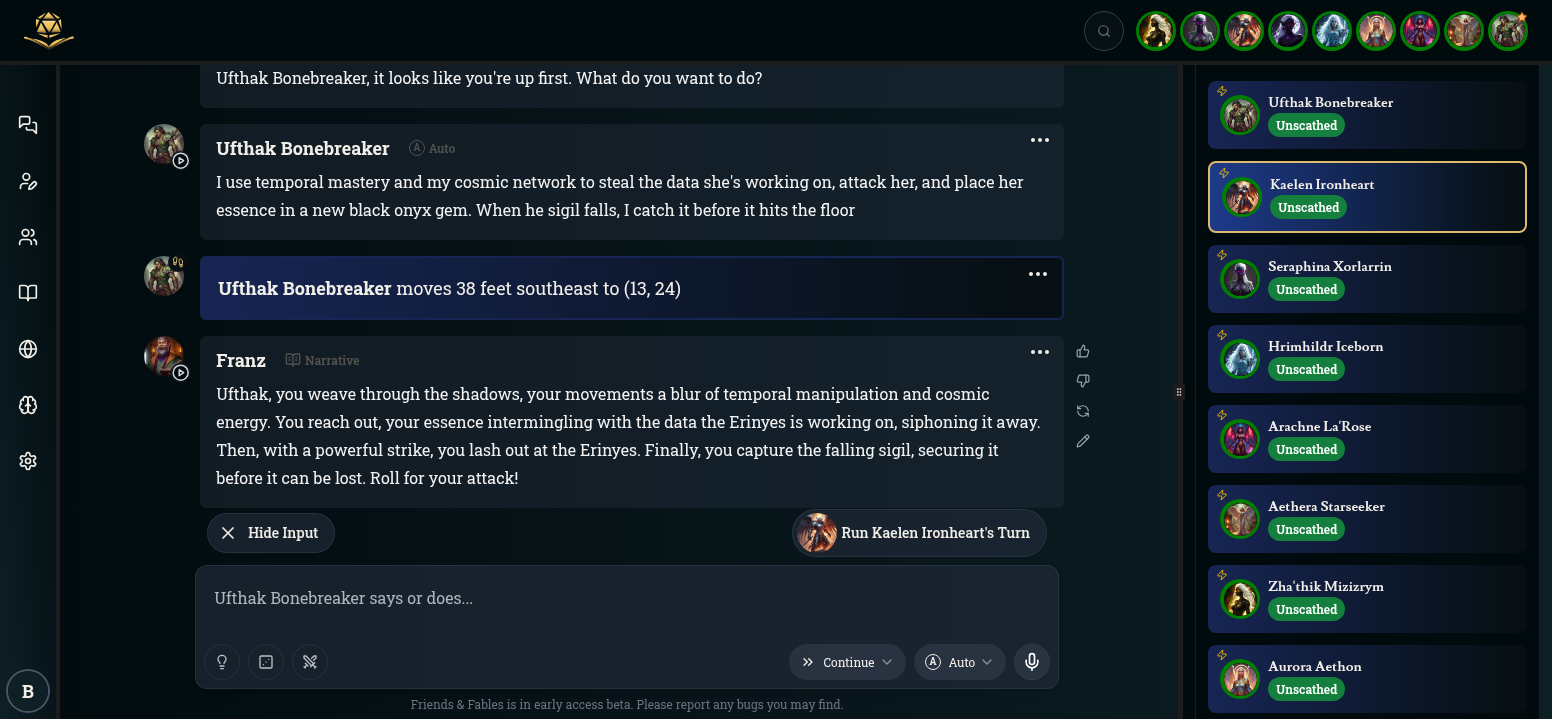Thumbs up Franz's narrative message

(1083, 351)
